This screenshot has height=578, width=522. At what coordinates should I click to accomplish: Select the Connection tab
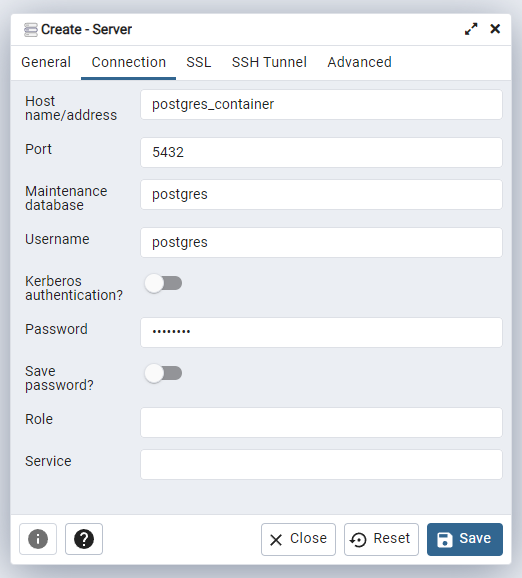[129, 62]
